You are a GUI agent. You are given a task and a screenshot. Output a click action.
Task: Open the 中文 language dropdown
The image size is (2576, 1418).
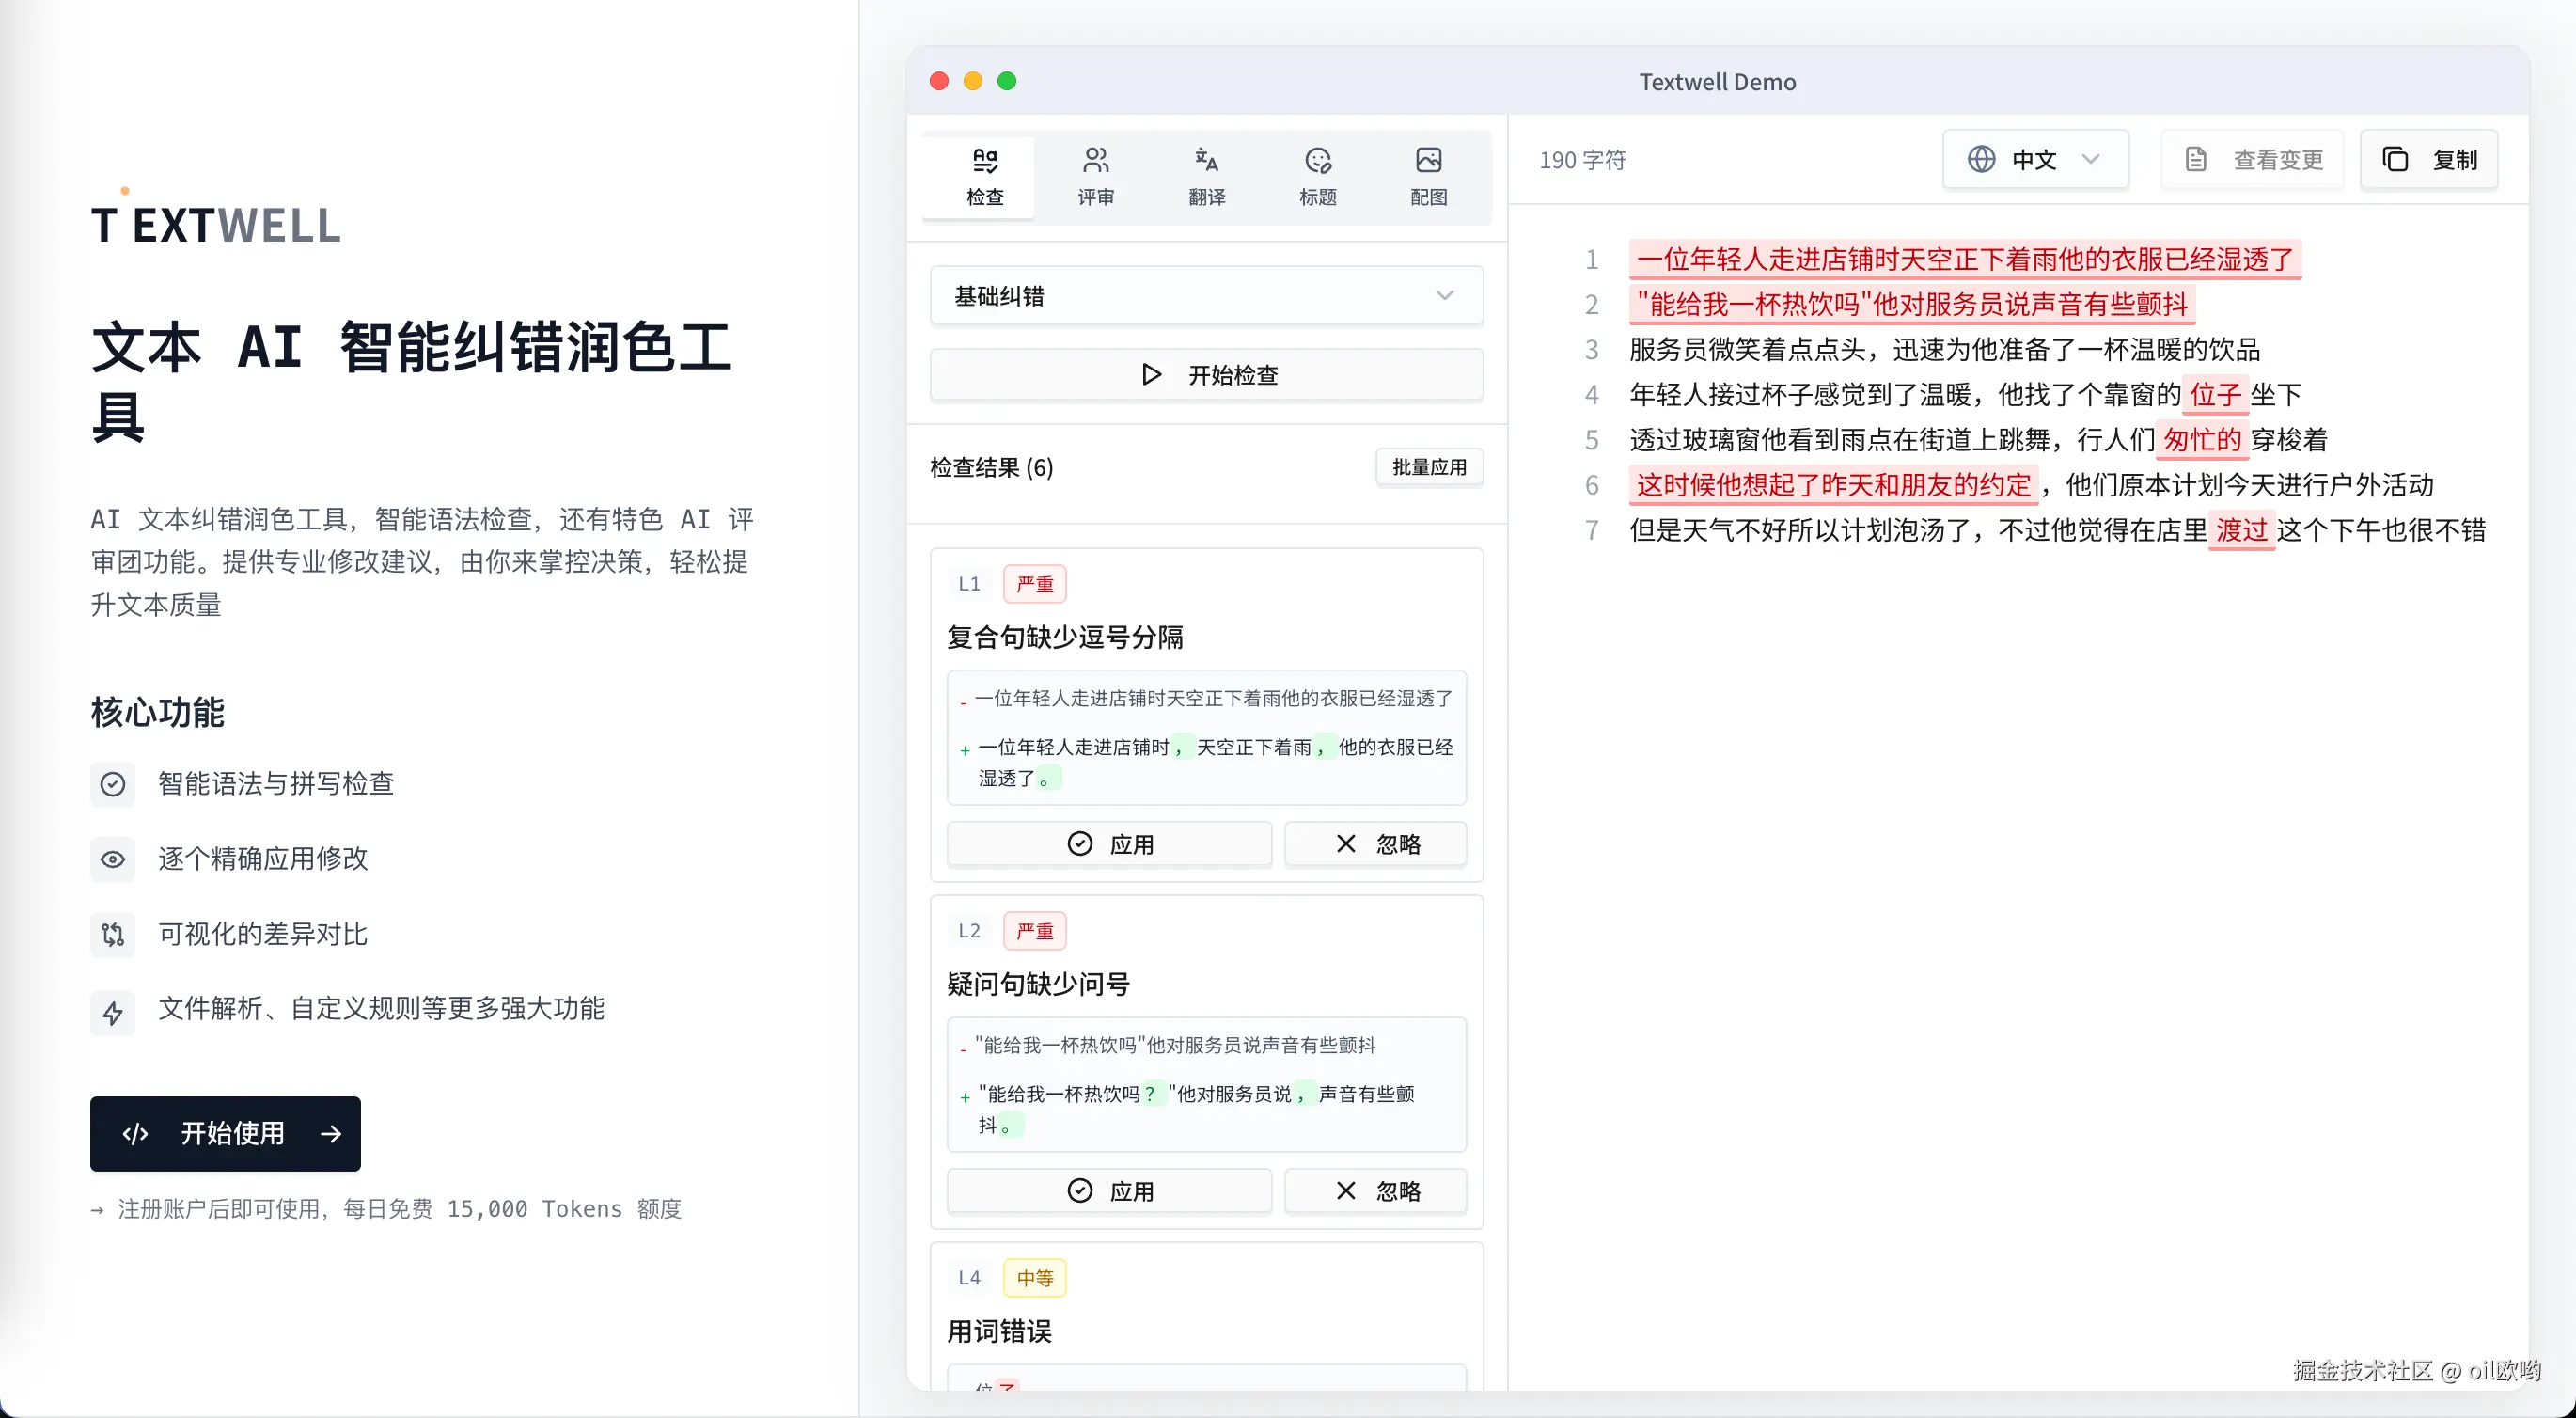(x=2036, y=160)
